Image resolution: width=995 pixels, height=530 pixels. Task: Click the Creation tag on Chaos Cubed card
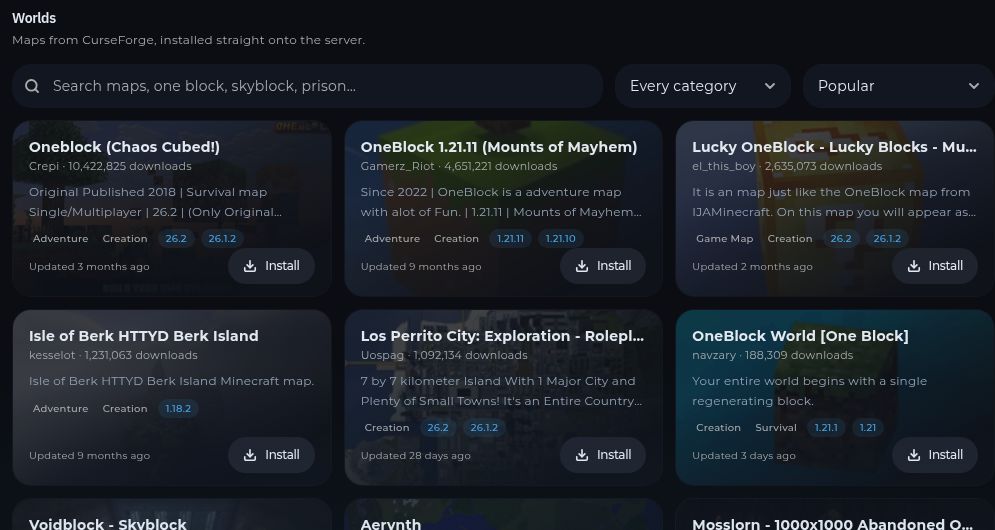[x=125, y=239]
